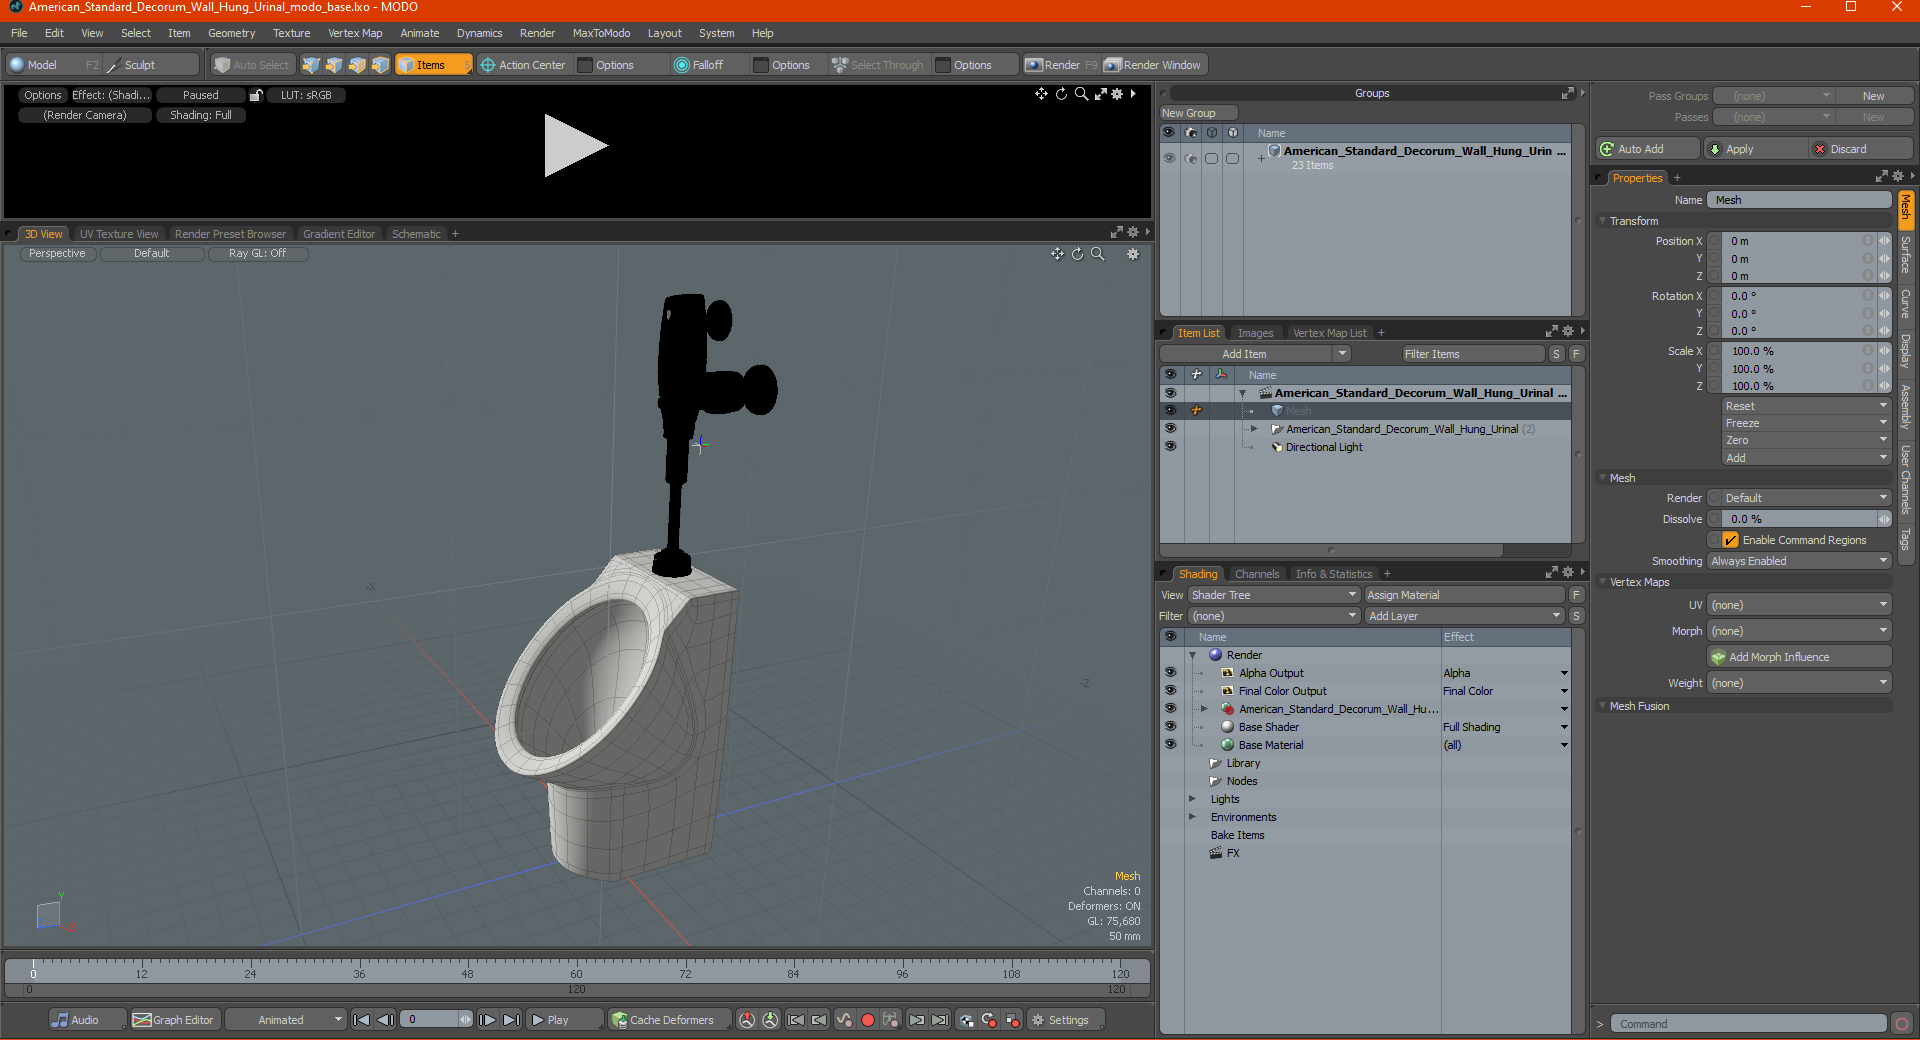Click the Dissolve percentage slider

point(1799,519)
